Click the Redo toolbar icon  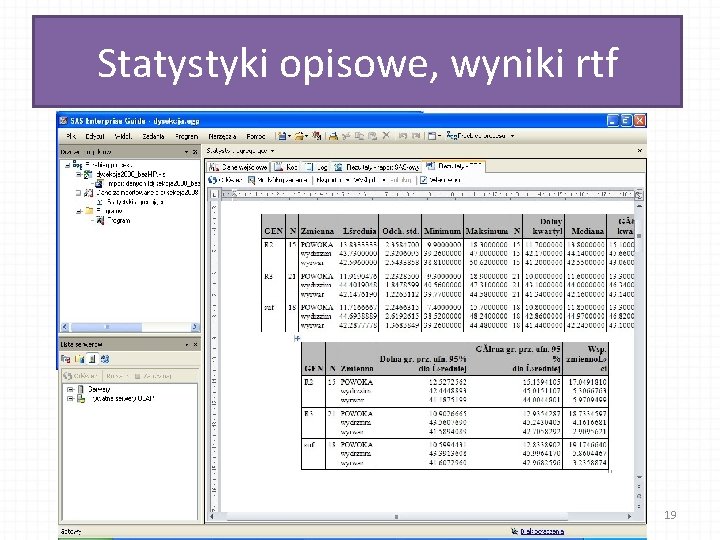pyautogui.click(x=416, y=136)
